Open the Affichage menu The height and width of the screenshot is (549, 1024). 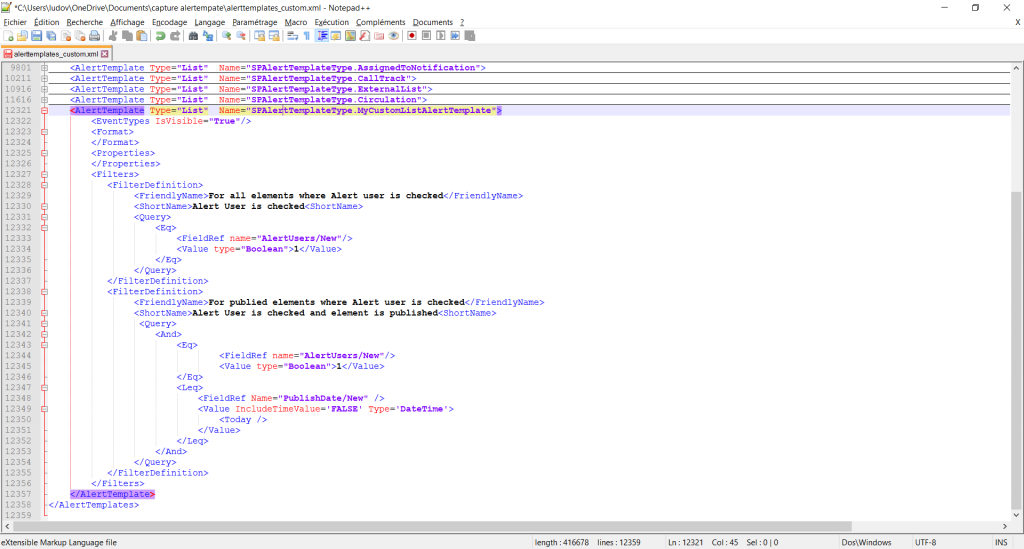(x=127, y=22)
